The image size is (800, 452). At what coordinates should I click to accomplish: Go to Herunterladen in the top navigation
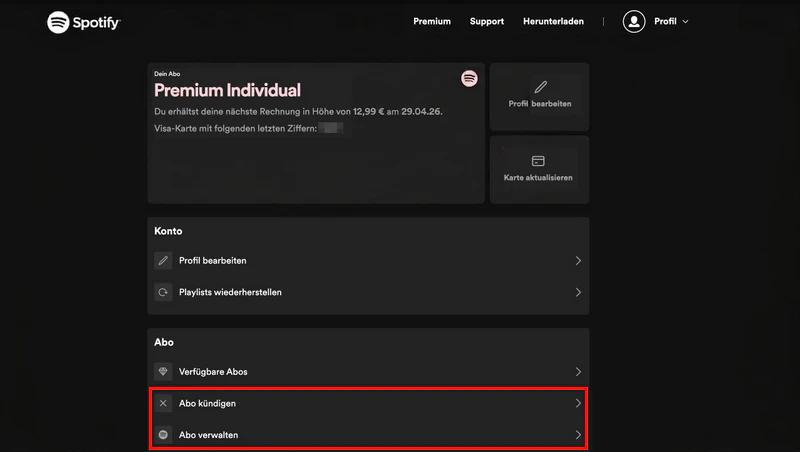(x=553, y=21)
